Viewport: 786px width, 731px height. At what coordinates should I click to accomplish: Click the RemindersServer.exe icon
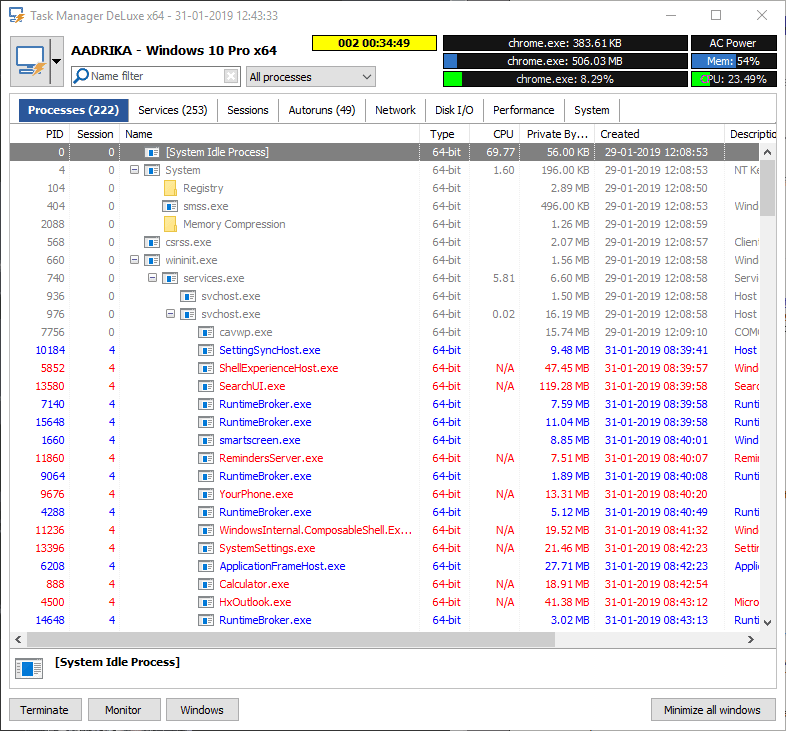tap(206, 458)
